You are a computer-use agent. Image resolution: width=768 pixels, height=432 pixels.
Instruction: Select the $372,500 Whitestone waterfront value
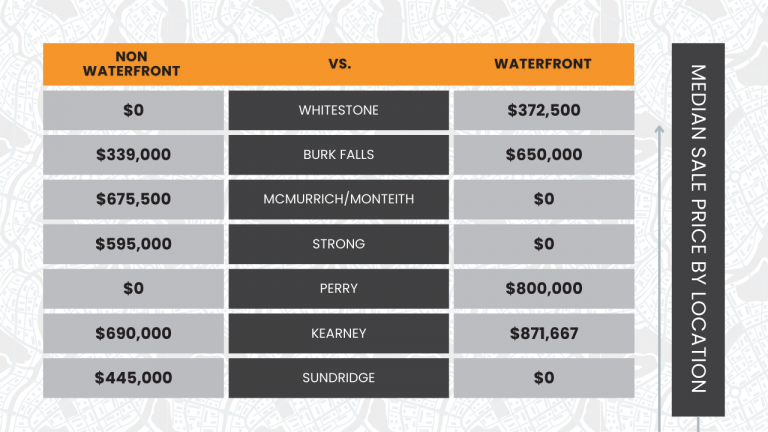click(544, 110)
